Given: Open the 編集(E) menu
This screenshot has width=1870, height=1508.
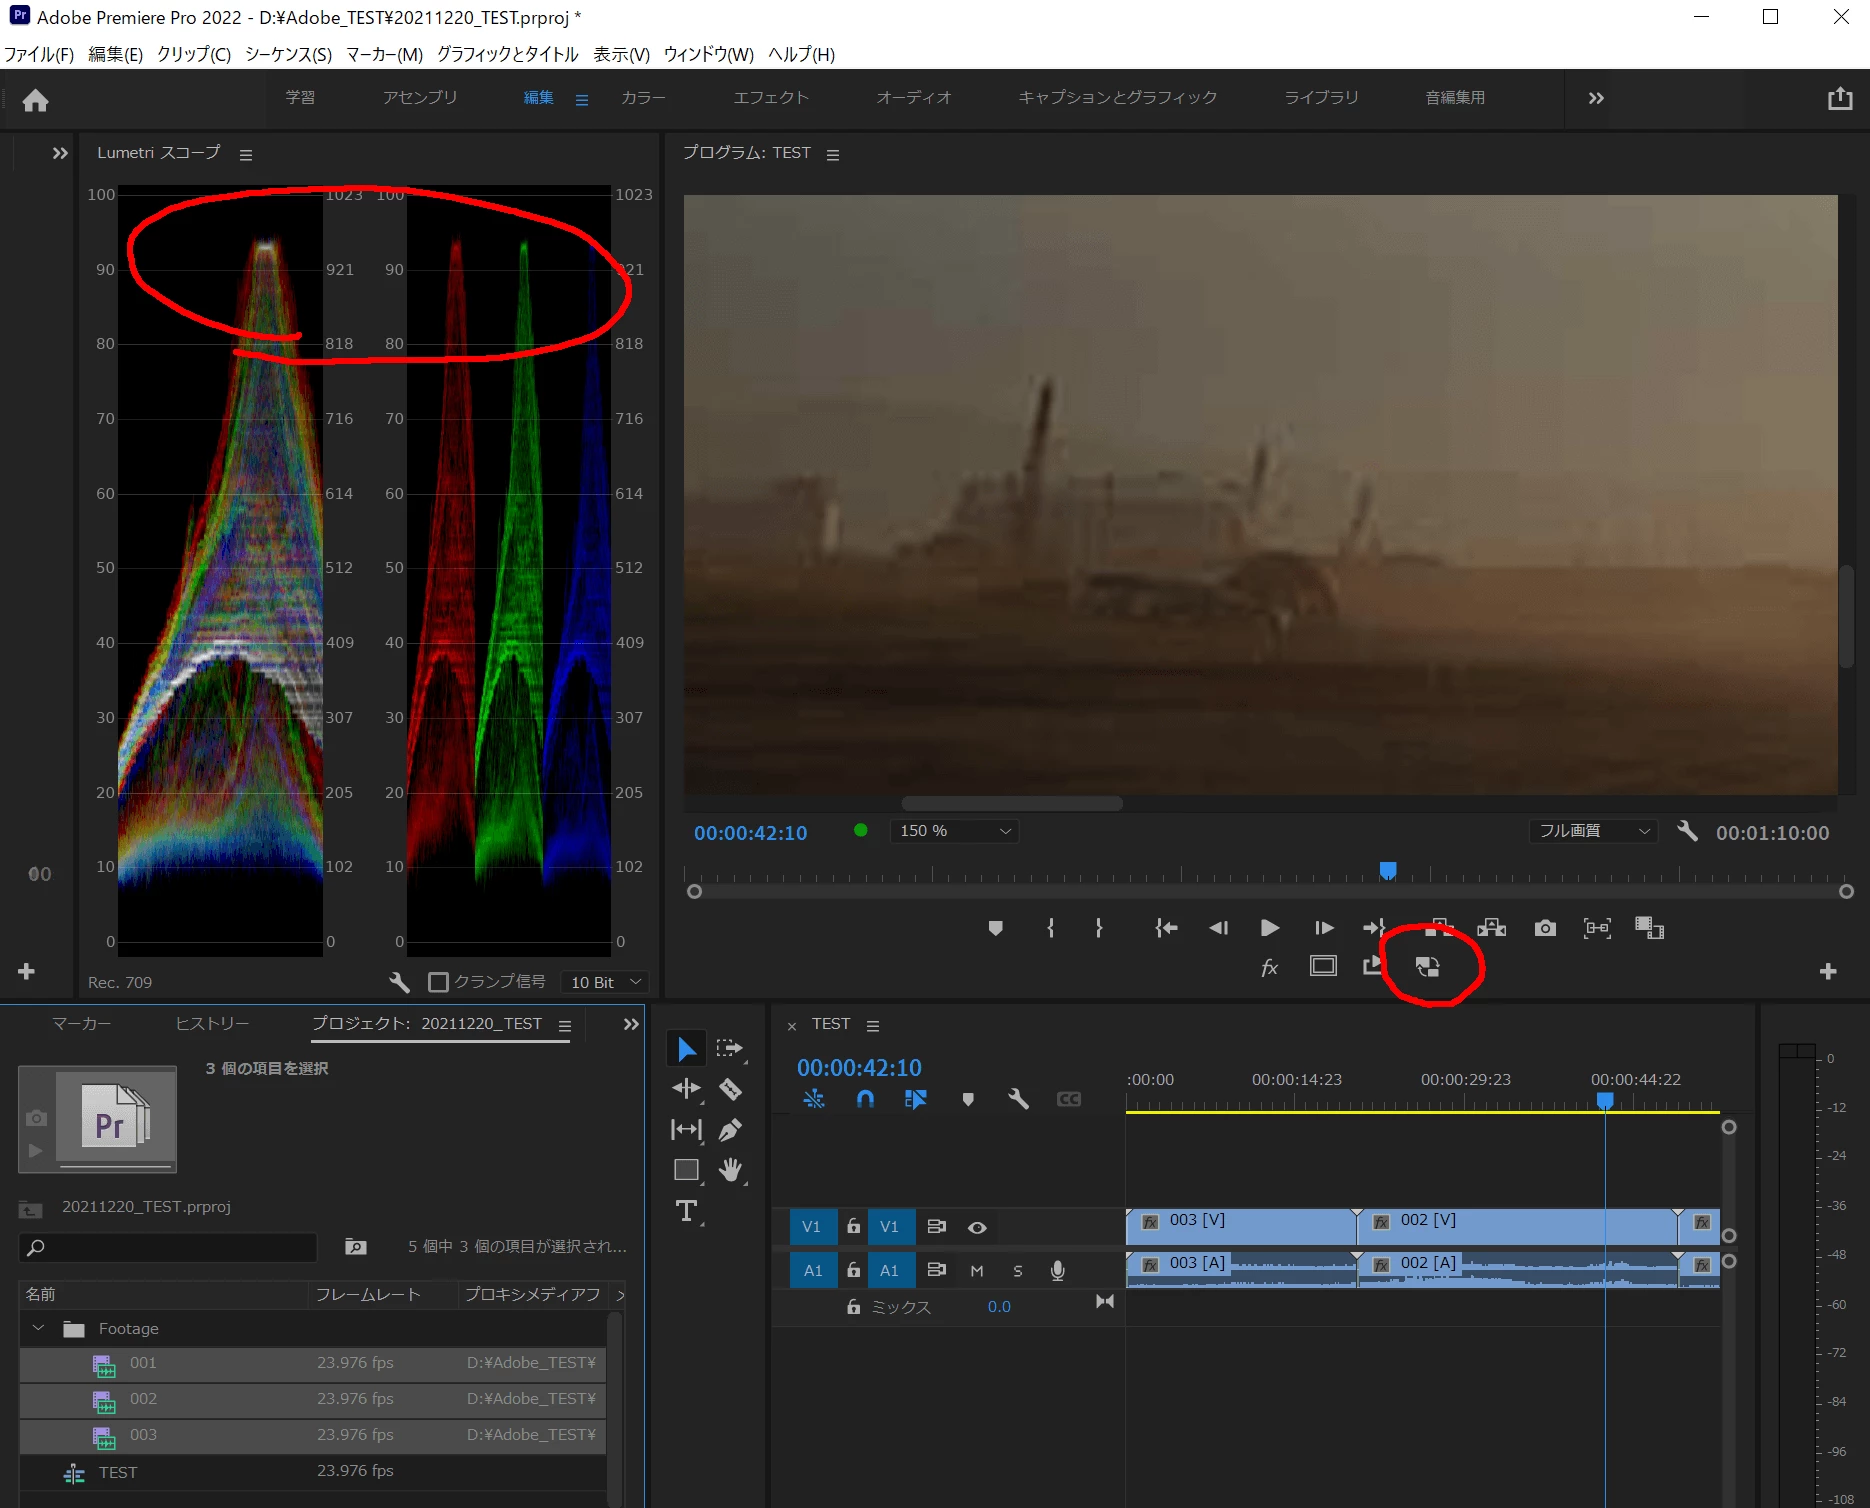Looking at the screenshot, I should 115,54.
